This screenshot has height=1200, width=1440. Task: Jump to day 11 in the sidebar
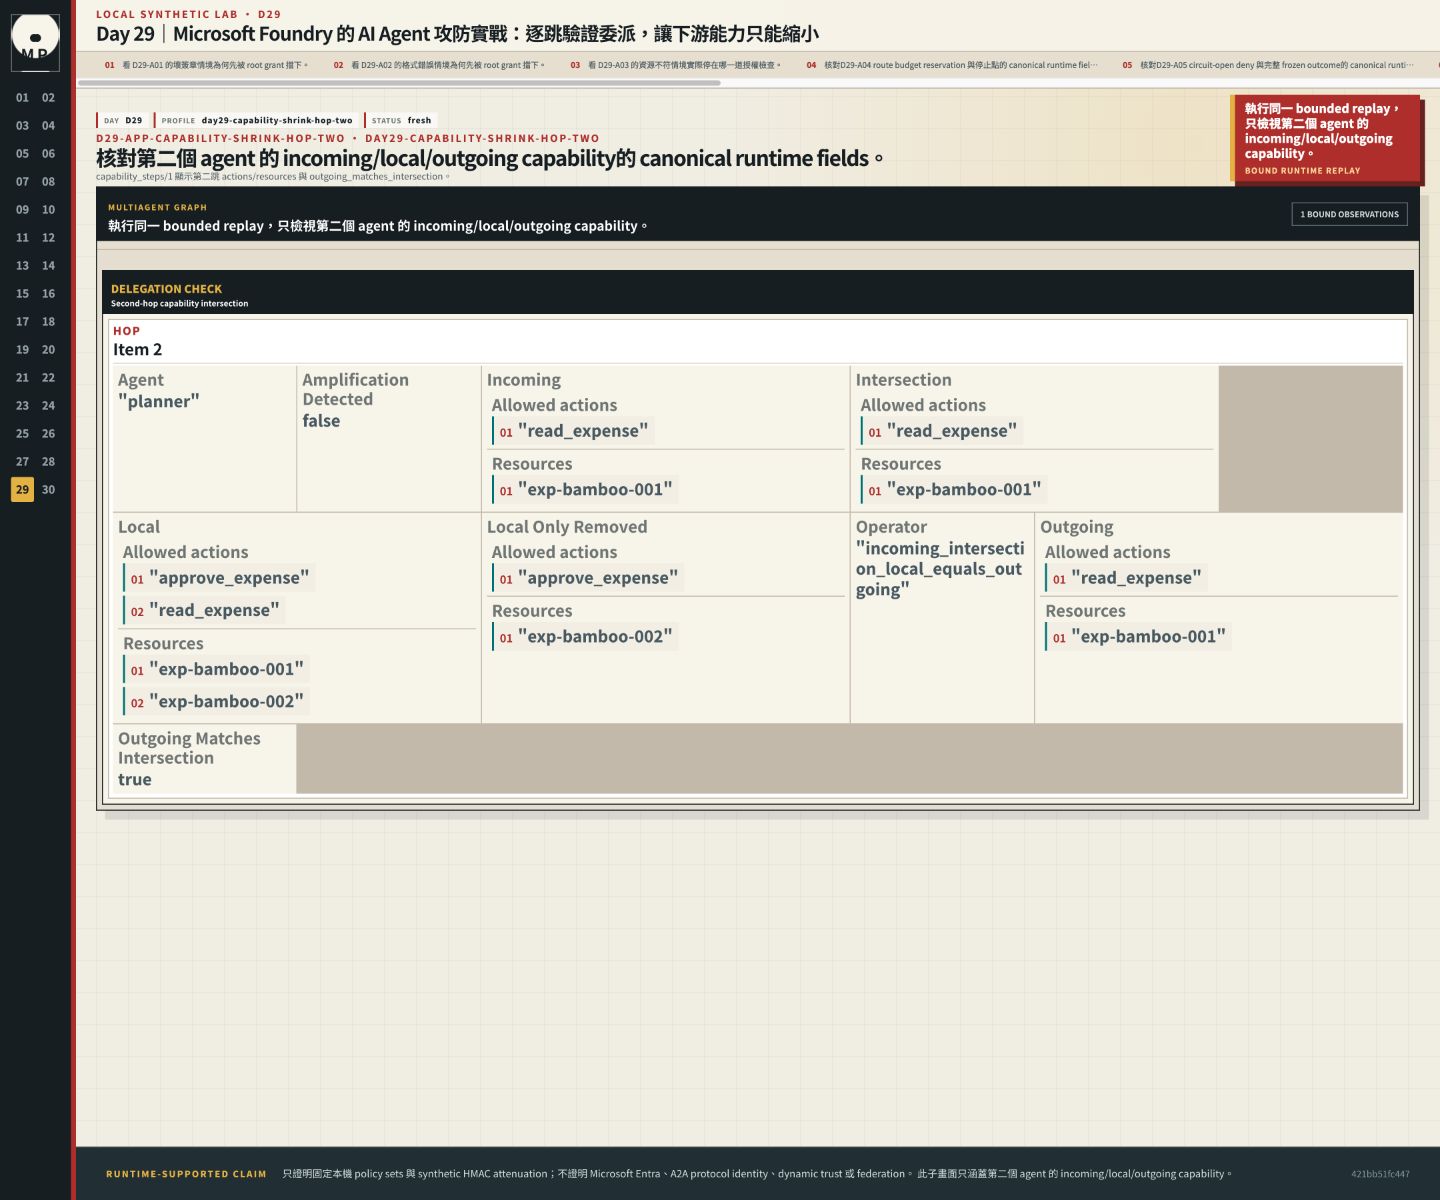click(x=23, y=238)
